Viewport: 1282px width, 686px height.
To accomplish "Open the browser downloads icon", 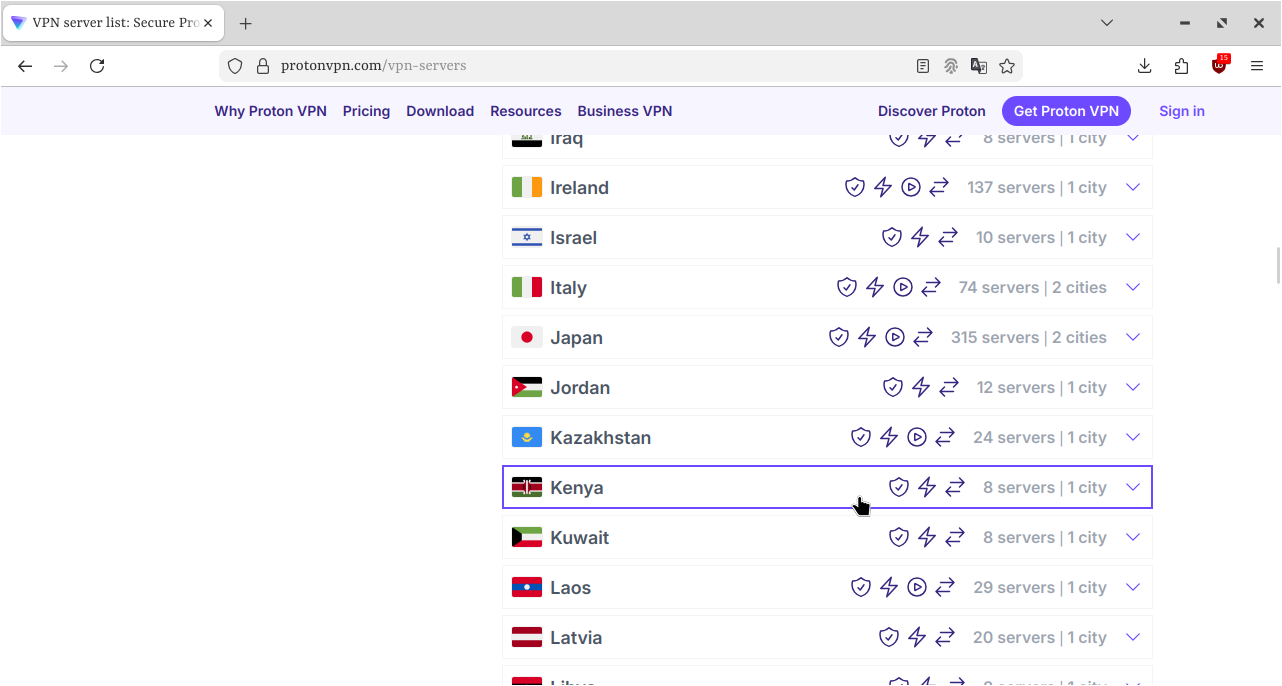I will (1145, 66).
